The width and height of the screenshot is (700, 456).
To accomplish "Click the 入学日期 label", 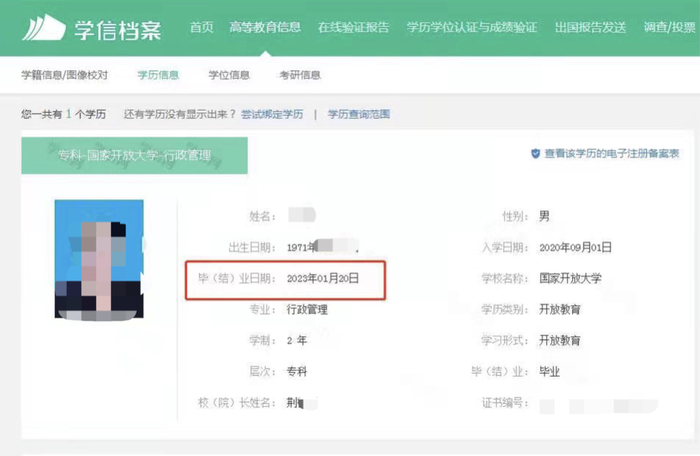I will pos(505,247).
